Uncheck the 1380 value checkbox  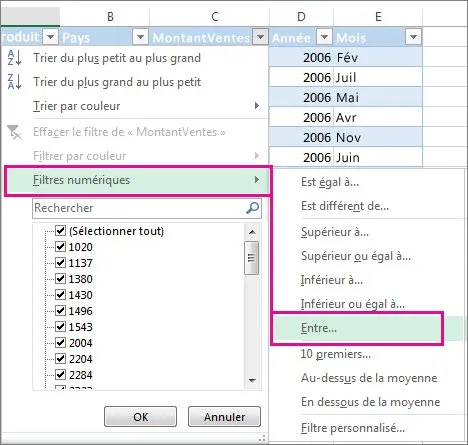[60, 279]
